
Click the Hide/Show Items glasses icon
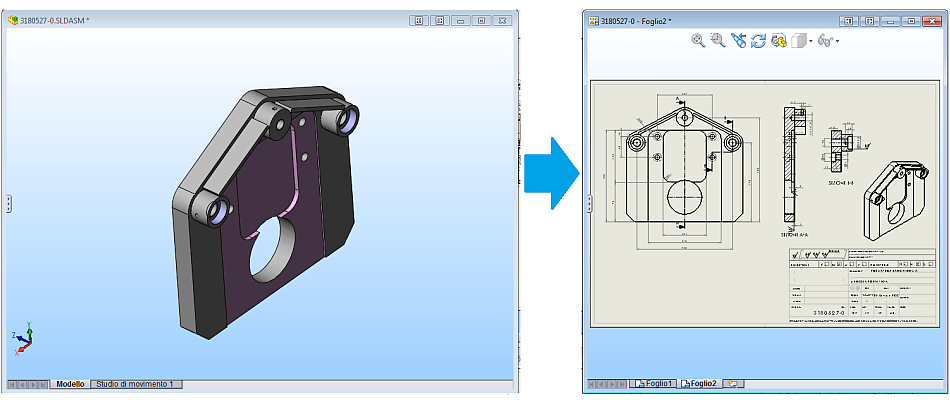825,41
